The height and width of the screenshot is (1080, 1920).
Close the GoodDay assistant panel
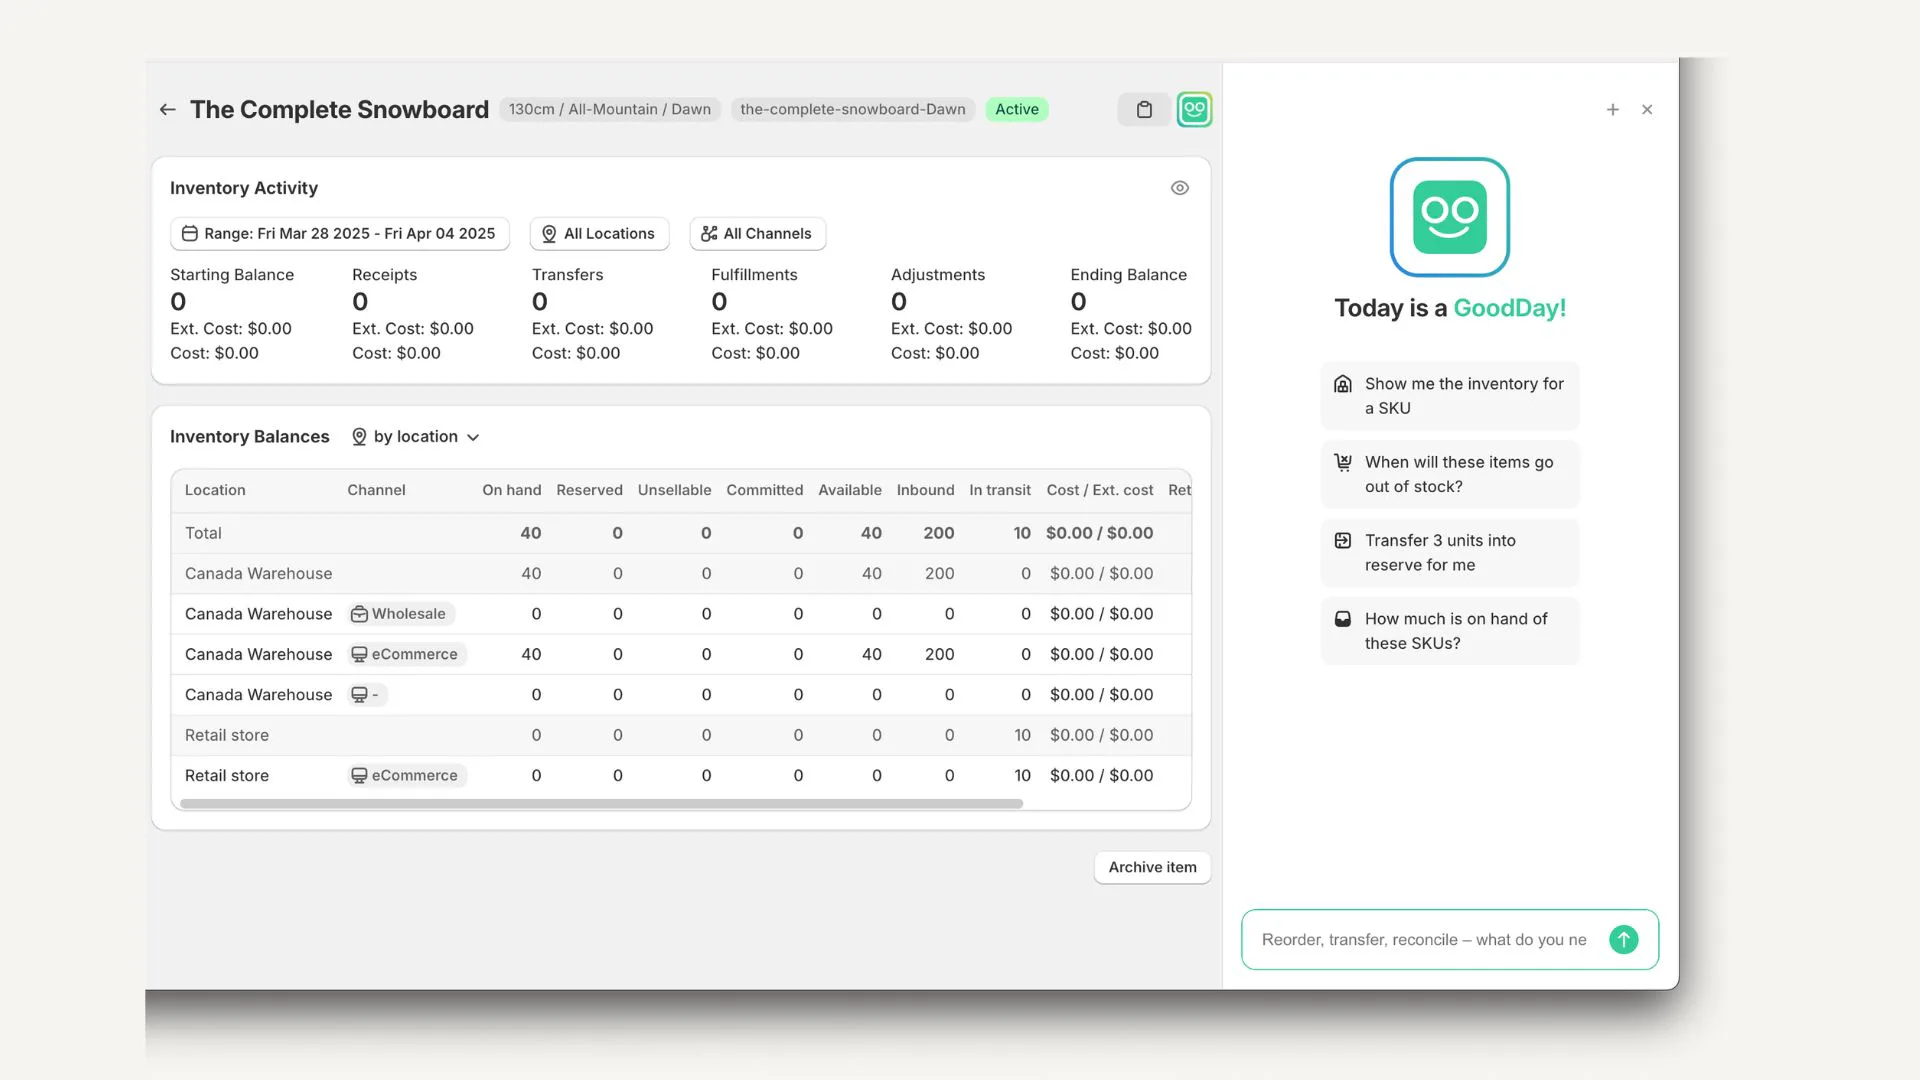[x=1647, y=110]
